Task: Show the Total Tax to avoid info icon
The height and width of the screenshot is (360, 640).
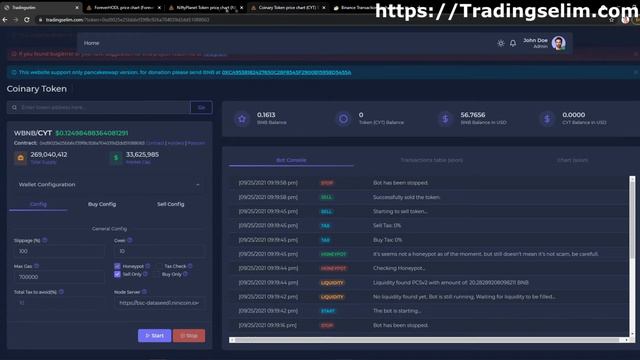Action: (61, 291)
